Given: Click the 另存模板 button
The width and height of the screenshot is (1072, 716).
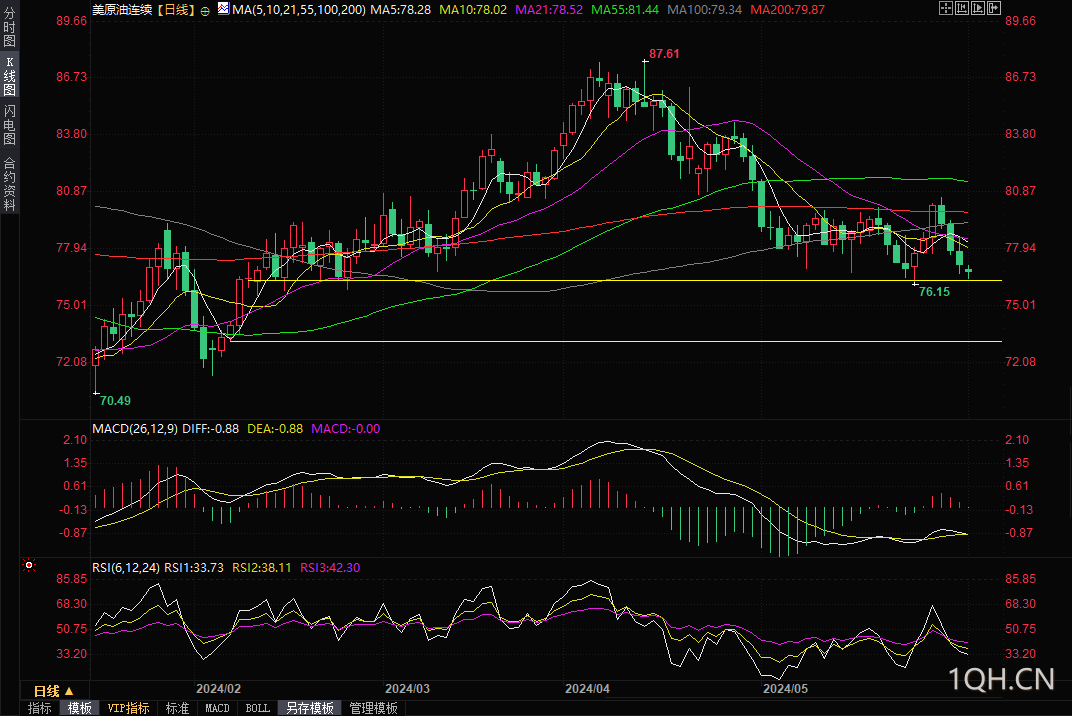Looking at the screenshot, I should 310,708.
